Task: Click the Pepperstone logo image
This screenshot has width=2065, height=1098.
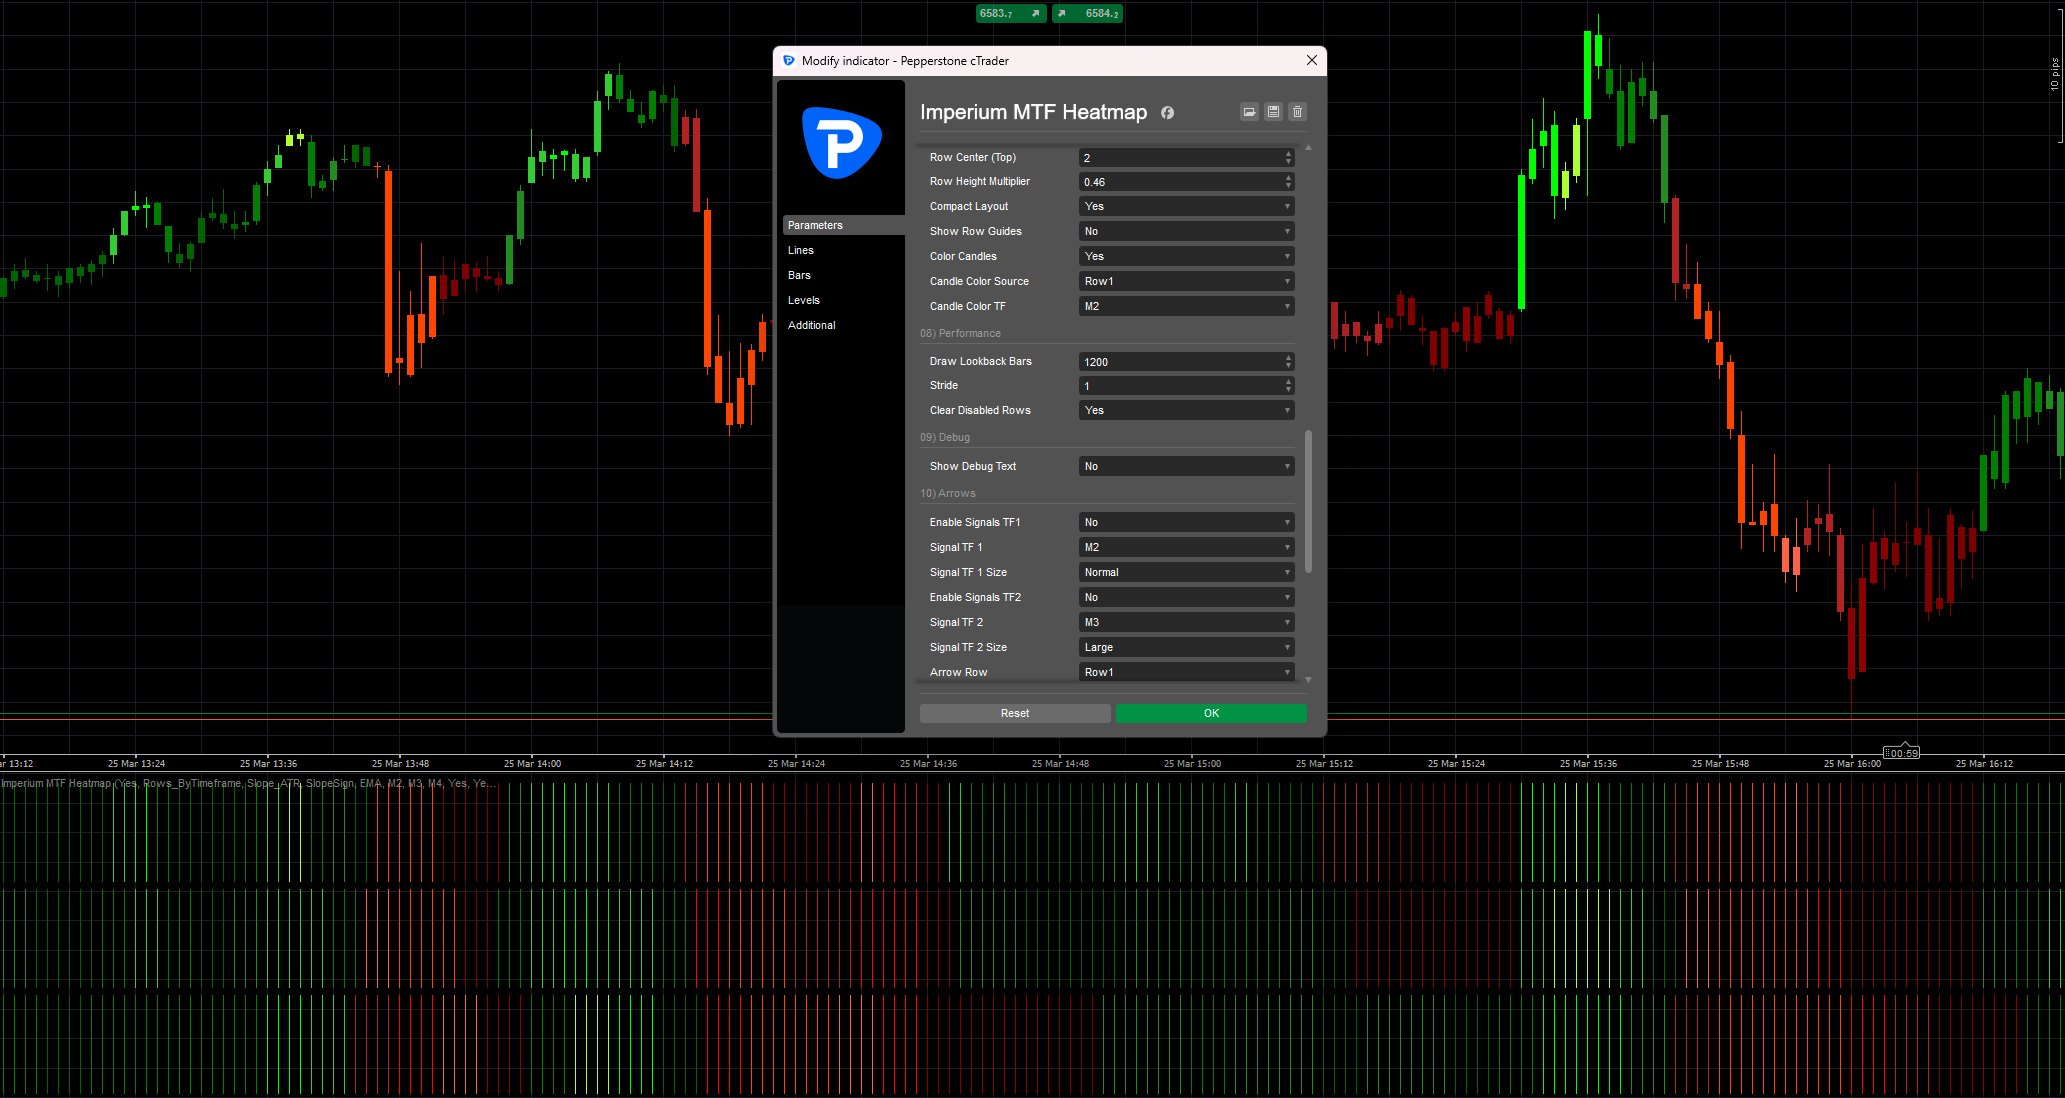Action: point(841,143)
